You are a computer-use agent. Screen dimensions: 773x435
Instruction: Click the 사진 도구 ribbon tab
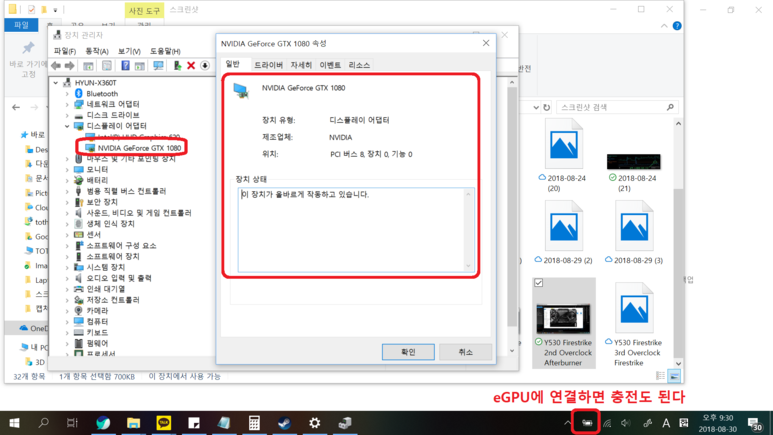pos(144,10)
